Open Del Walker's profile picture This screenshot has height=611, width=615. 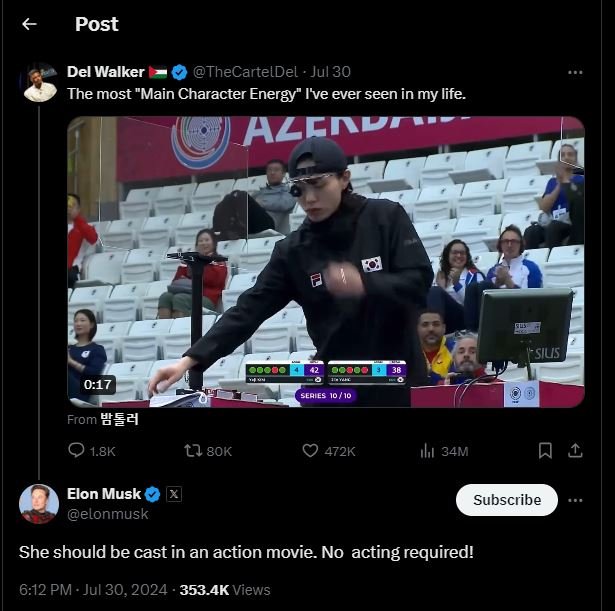coord(39,82)
